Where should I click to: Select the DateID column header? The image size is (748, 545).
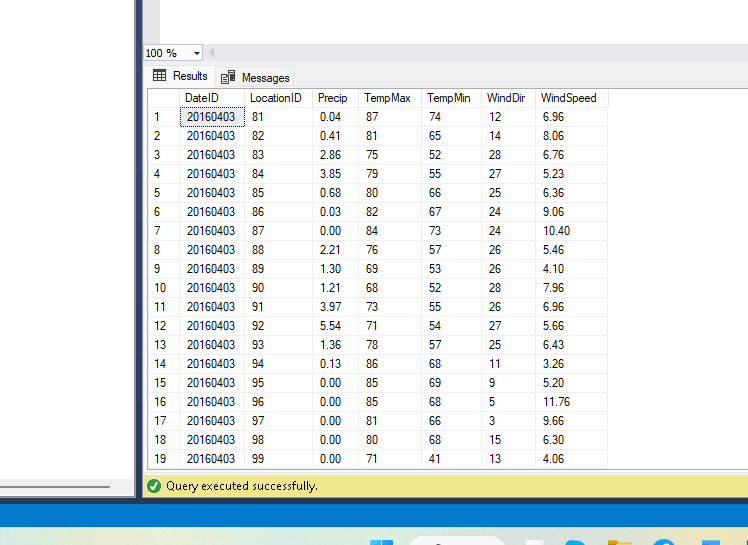(x=201, y=98)
